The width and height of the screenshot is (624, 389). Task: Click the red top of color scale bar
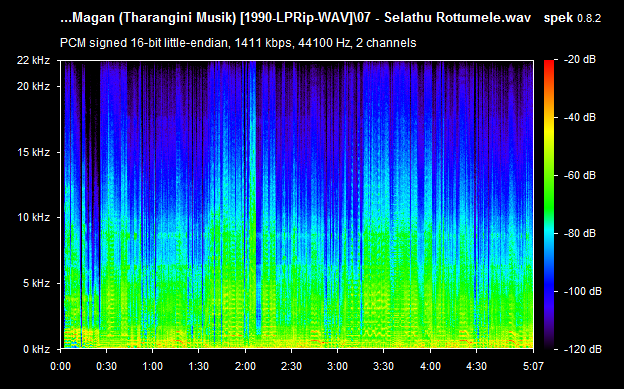tap(549, 65)
